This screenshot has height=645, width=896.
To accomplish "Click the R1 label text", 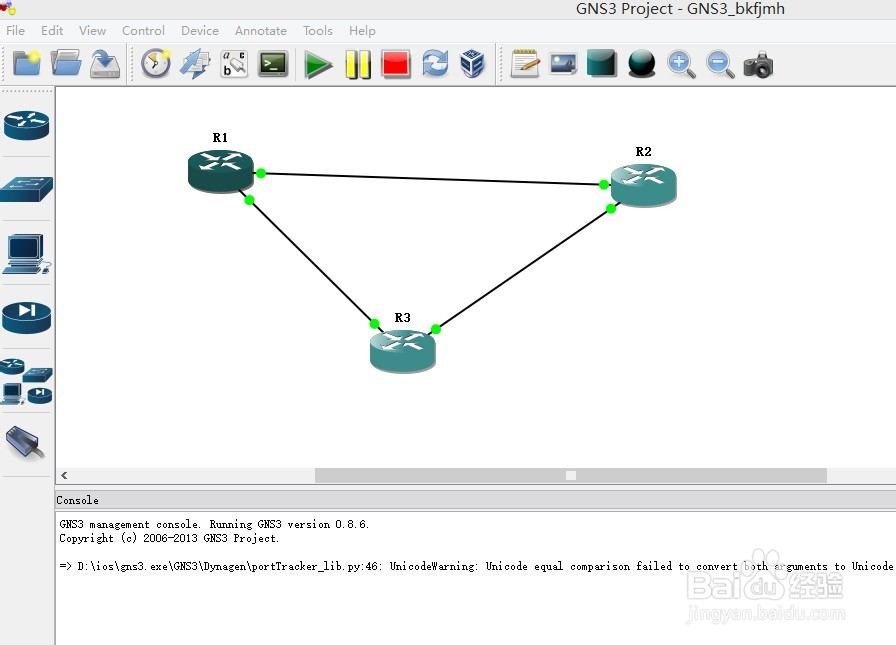I will [220, 138].
